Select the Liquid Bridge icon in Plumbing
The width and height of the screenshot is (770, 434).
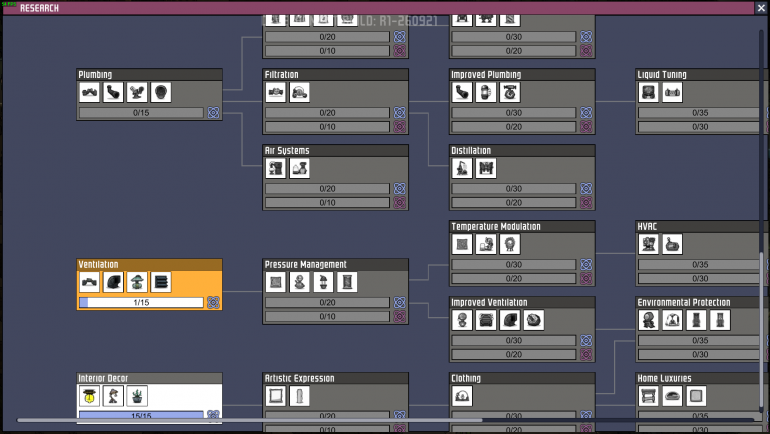[89, 92]
